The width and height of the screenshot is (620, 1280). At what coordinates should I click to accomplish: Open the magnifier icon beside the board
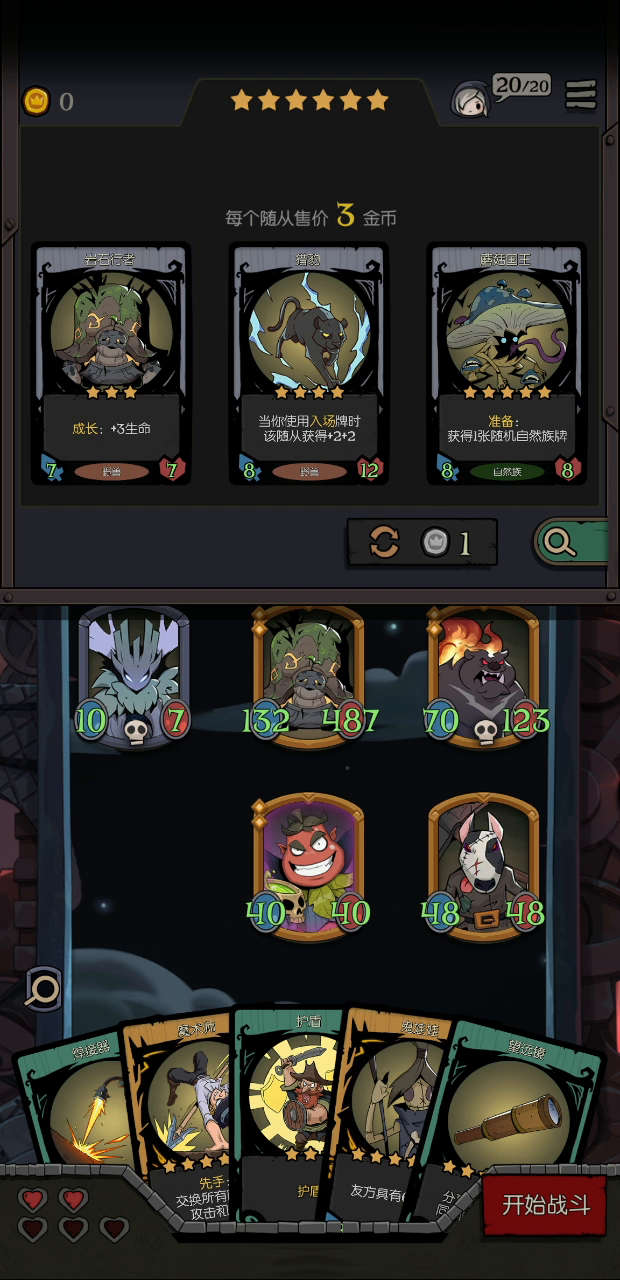43,989
